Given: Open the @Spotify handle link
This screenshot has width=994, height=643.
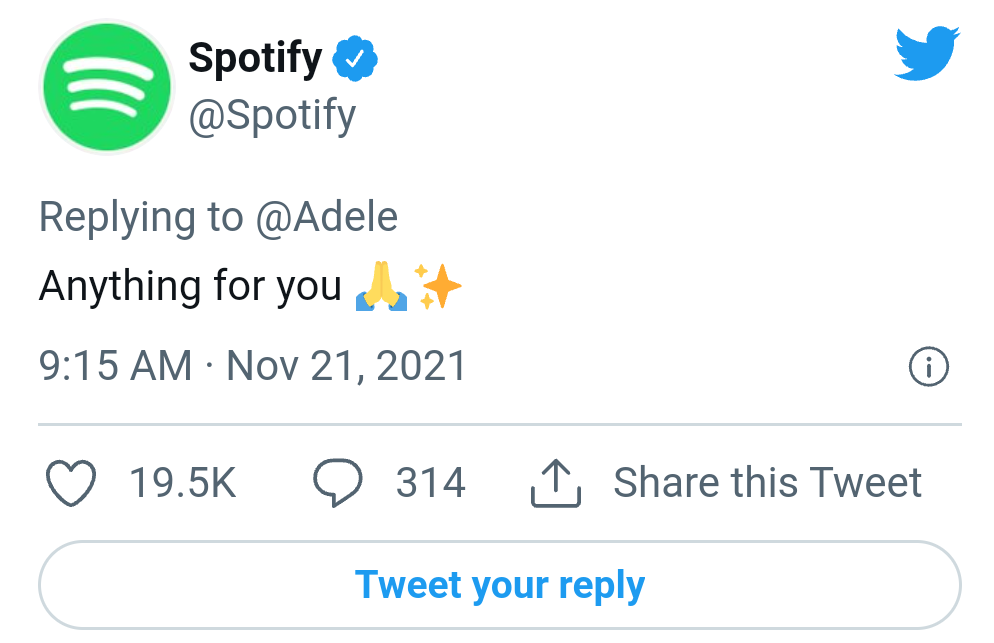Looking at the screenshot, I should (x=272, y=116).
